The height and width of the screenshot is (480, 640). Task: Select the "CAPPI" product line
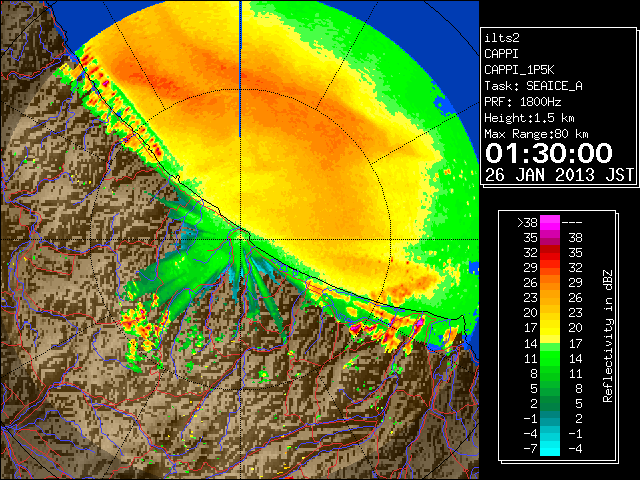(x=501, y=54)
